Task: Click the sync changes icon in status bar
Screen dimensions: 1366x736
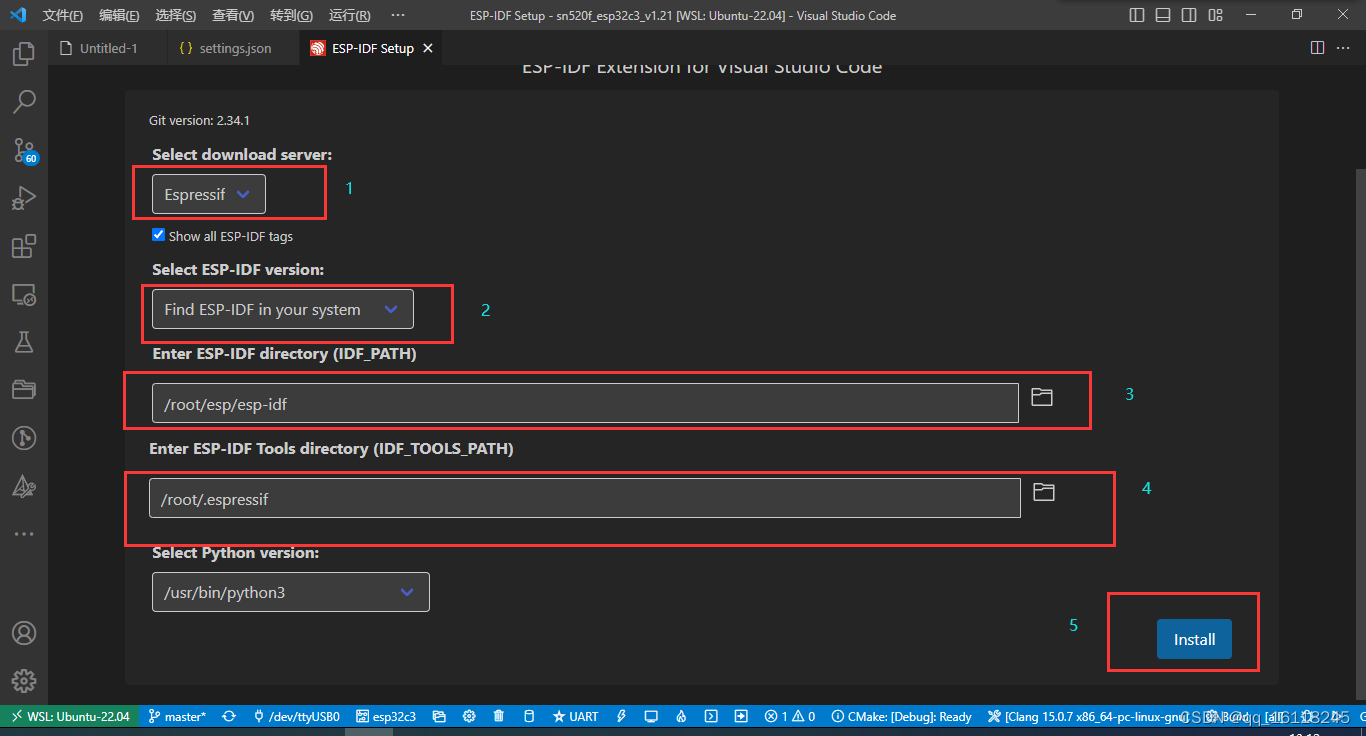Action: (229, 716)
